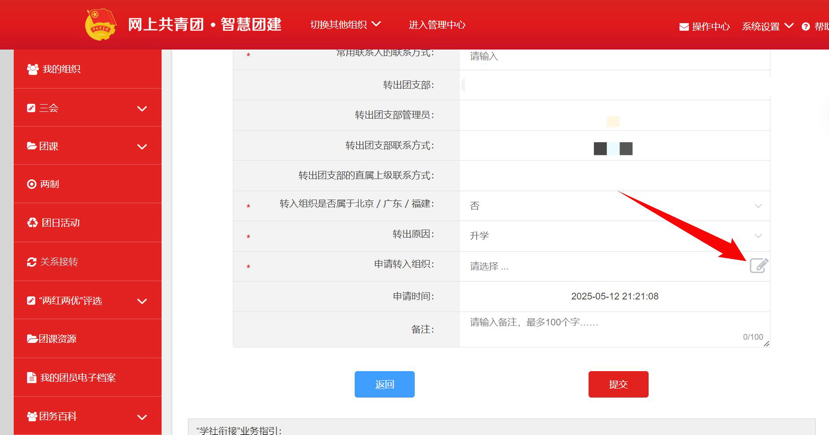Click the 团课资源 folder icon
Image resolution: width=829 pixels, height=435 pixels.
(32, 339)
